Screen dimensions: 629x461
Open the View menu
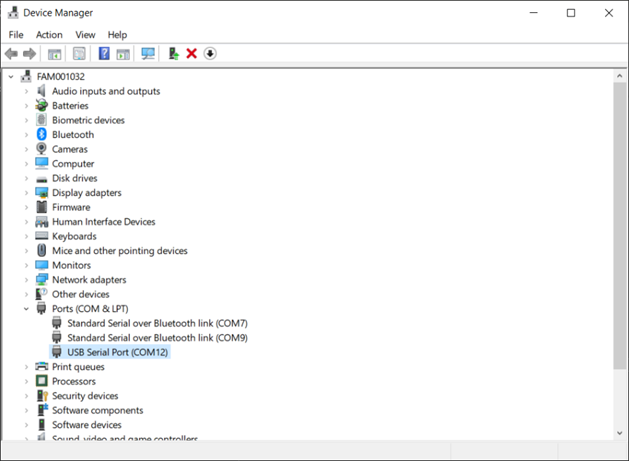tap(85, 35)
